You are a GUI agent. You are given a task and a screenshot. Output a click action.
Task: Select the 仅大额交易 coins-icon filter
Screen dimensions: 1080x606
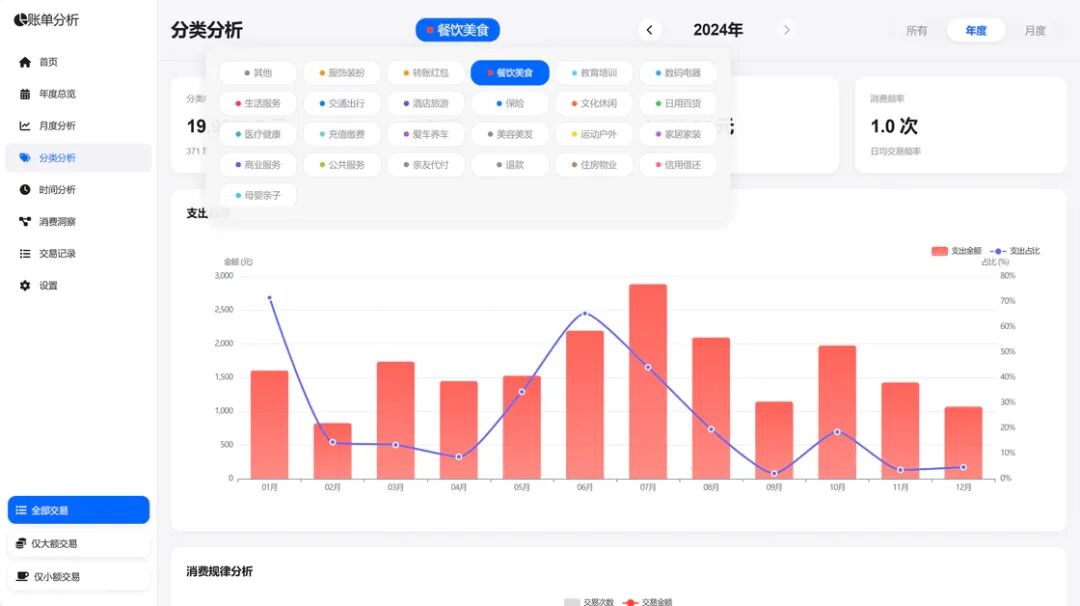click(79, 543)
